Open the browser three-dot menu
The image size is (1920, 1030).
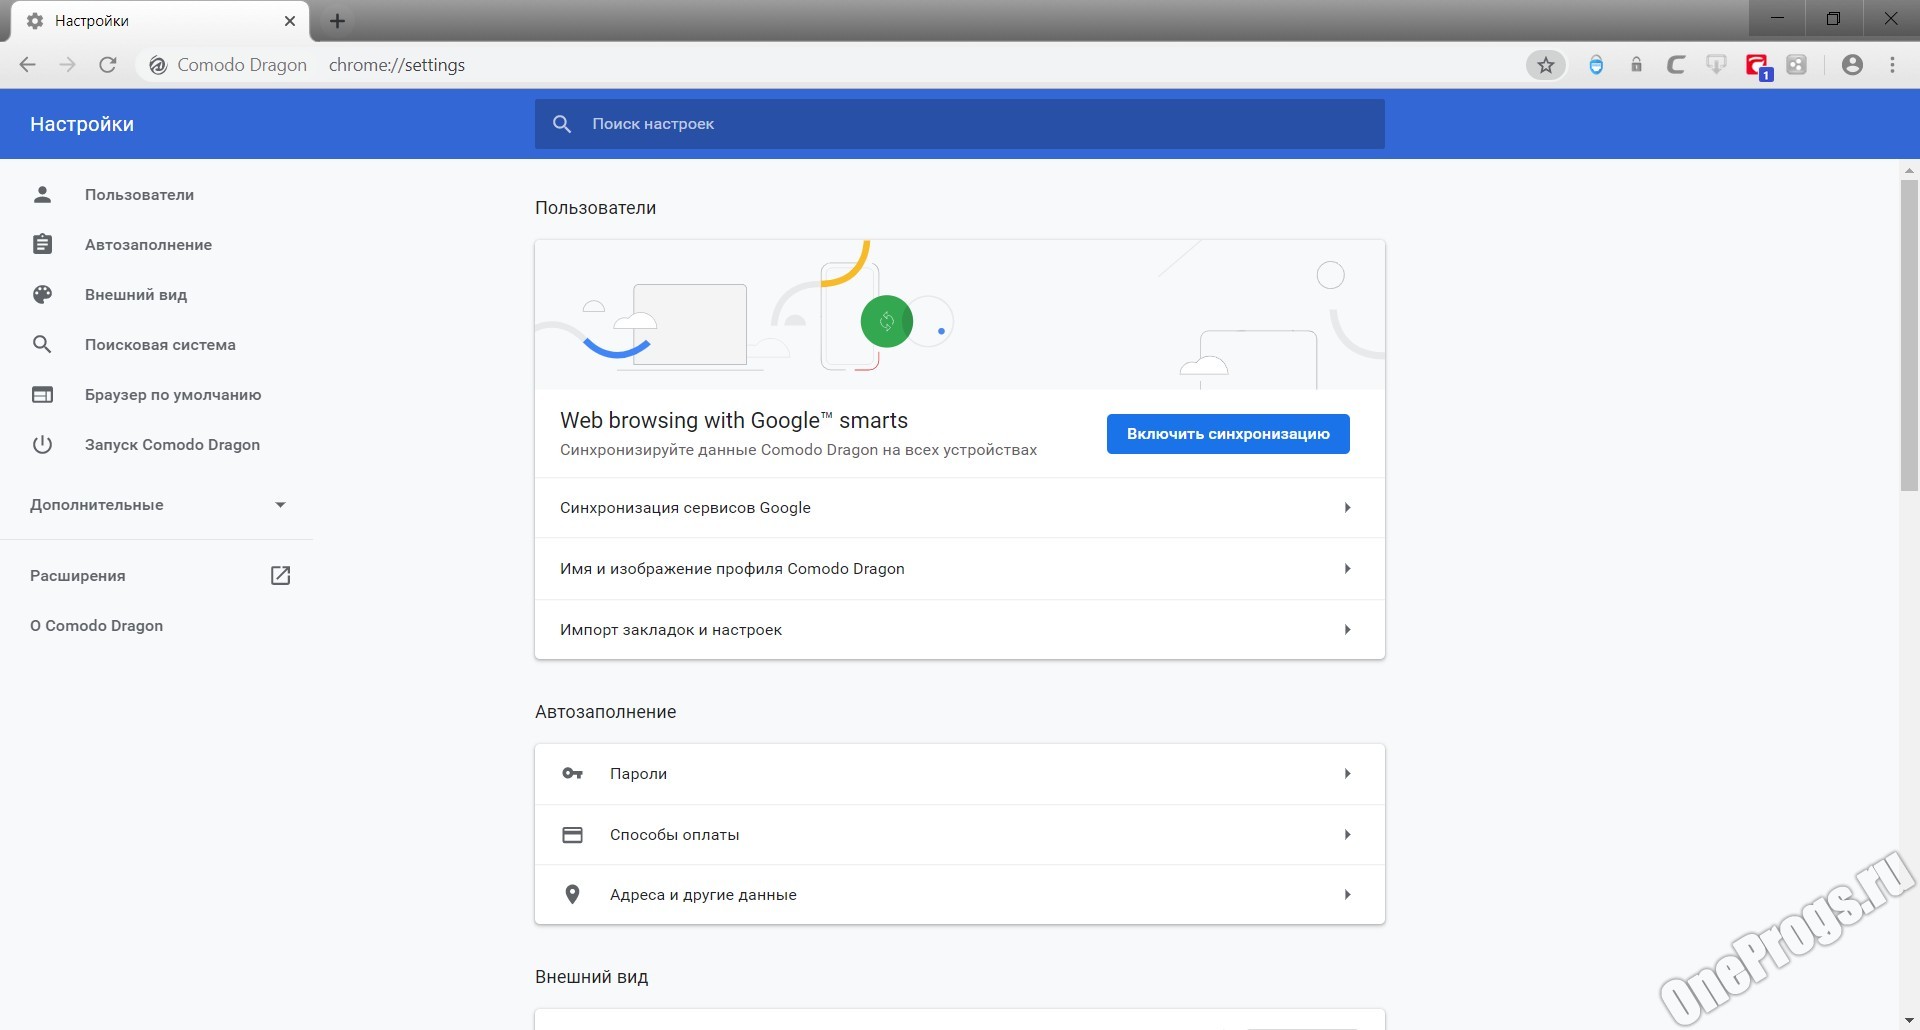coord(1892,65)
